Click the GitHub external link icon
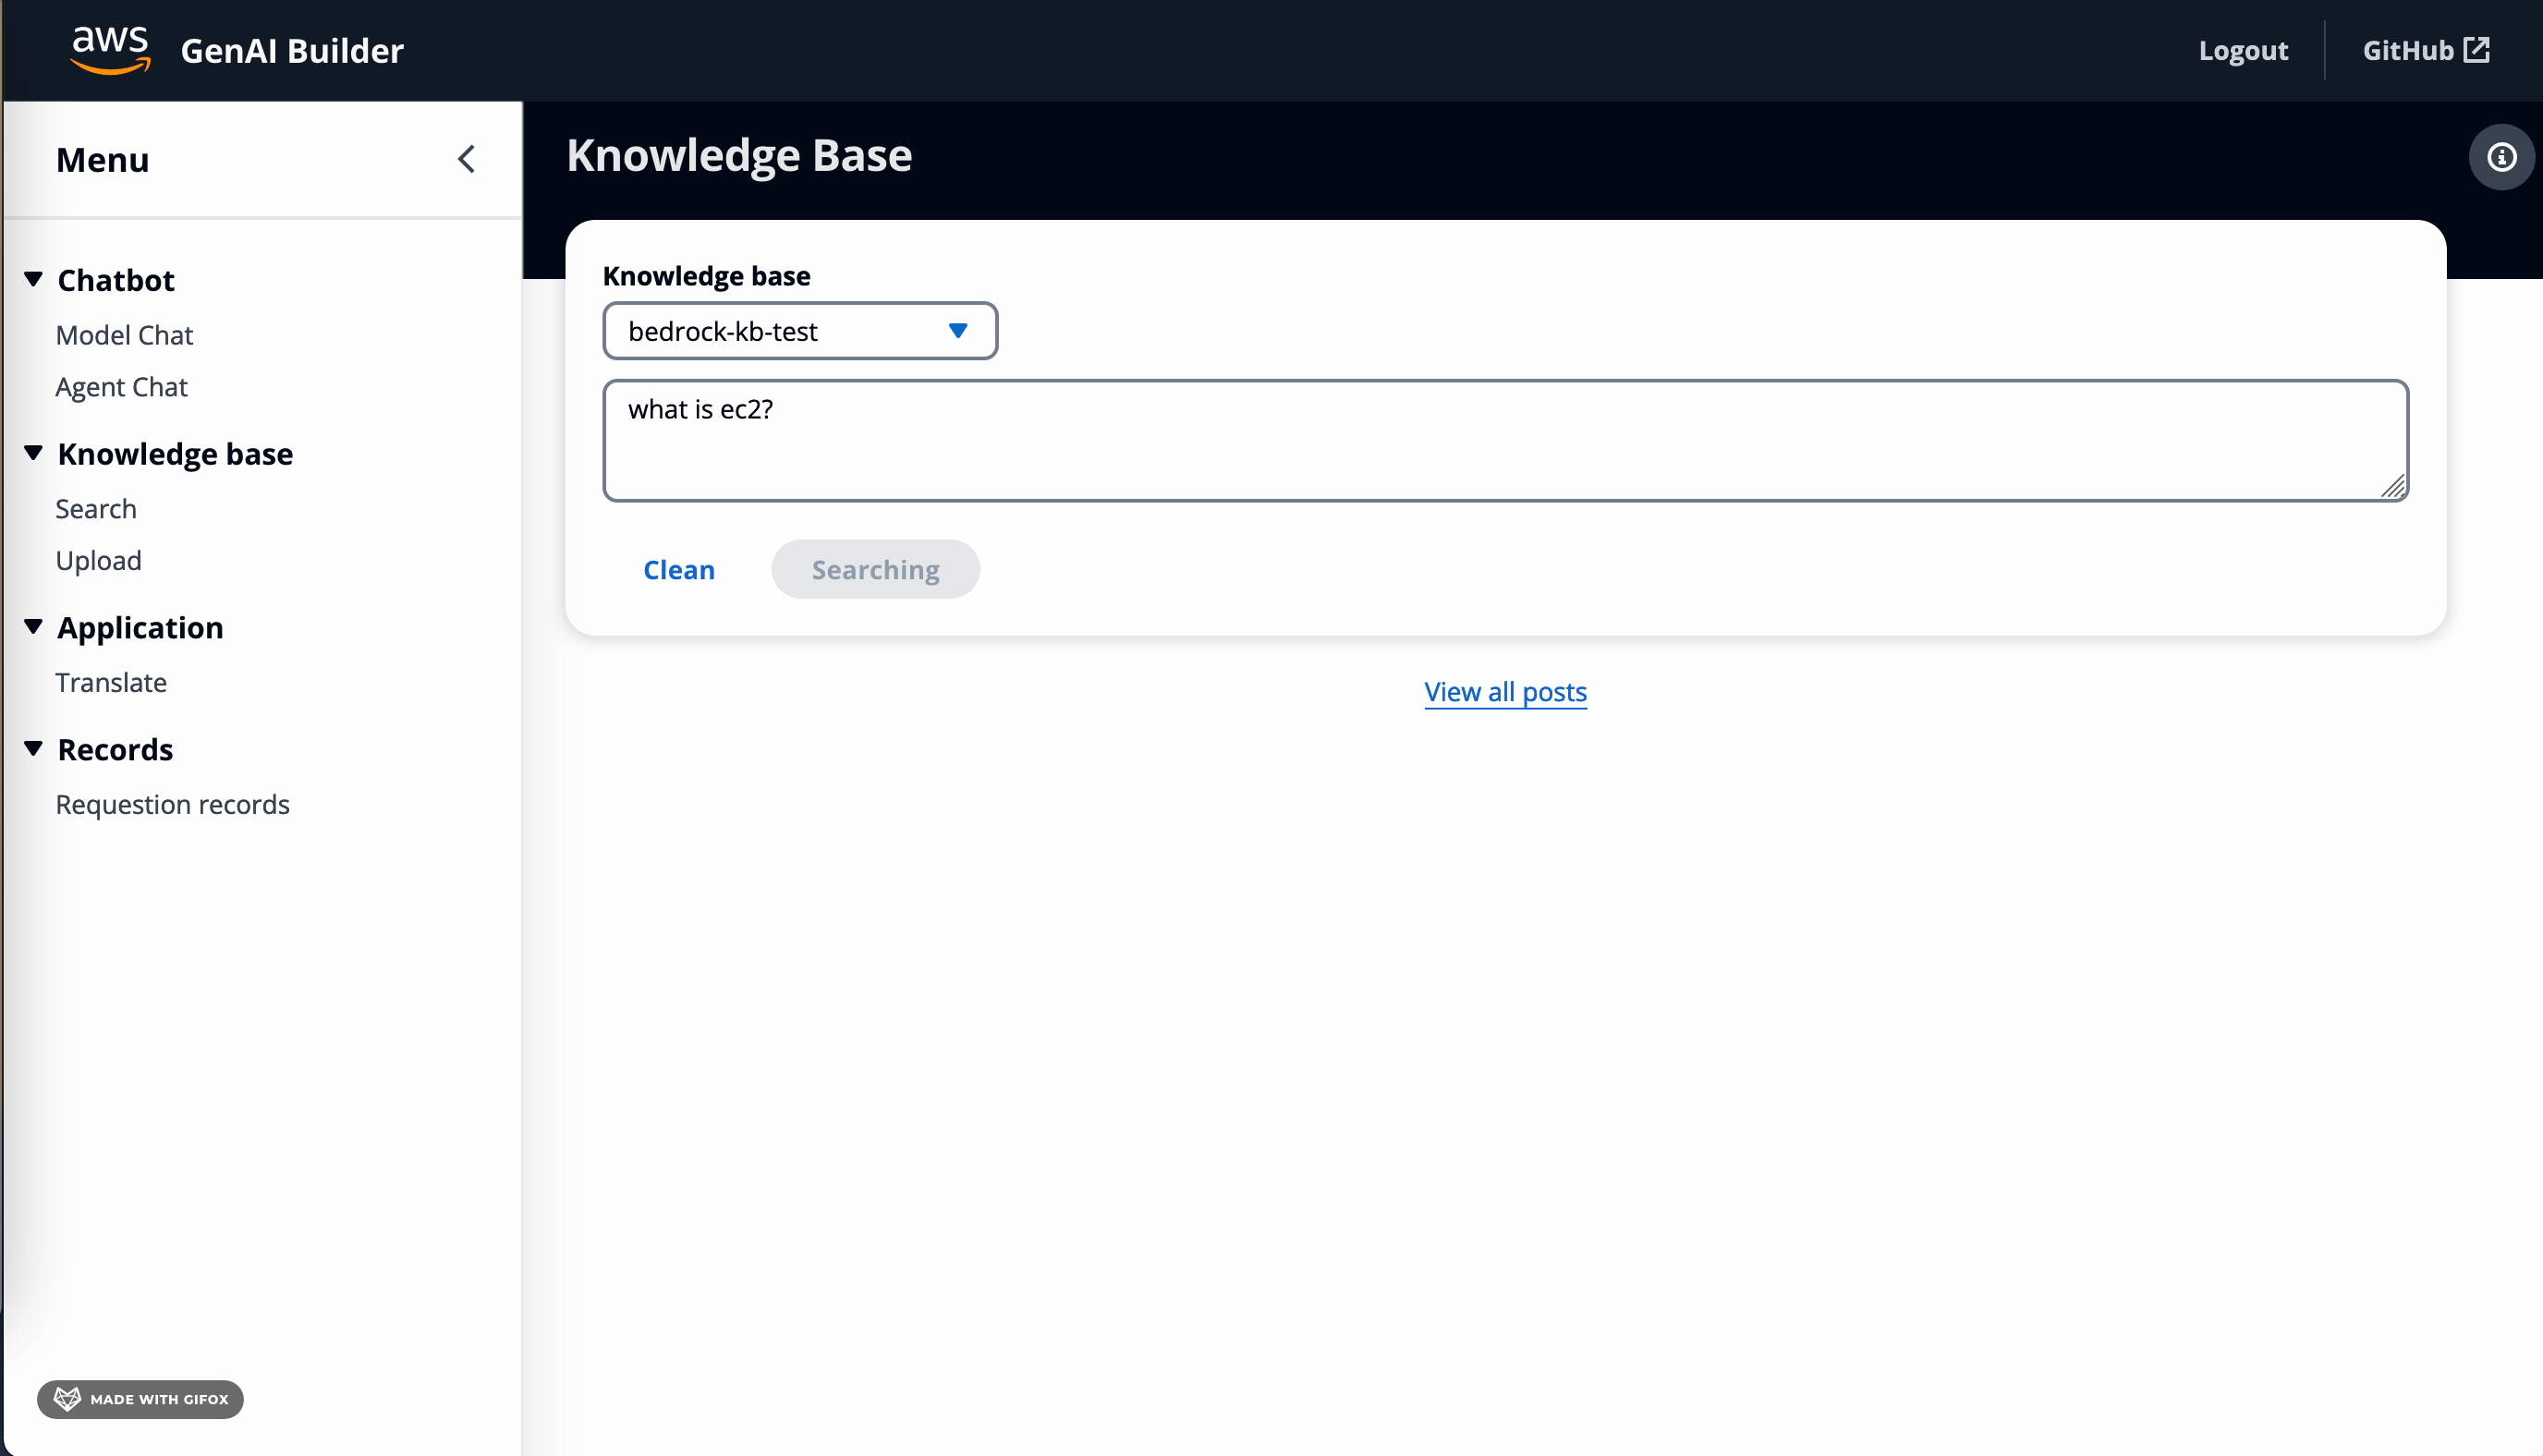The image size is (2543, 1456). coord(2477,50)
